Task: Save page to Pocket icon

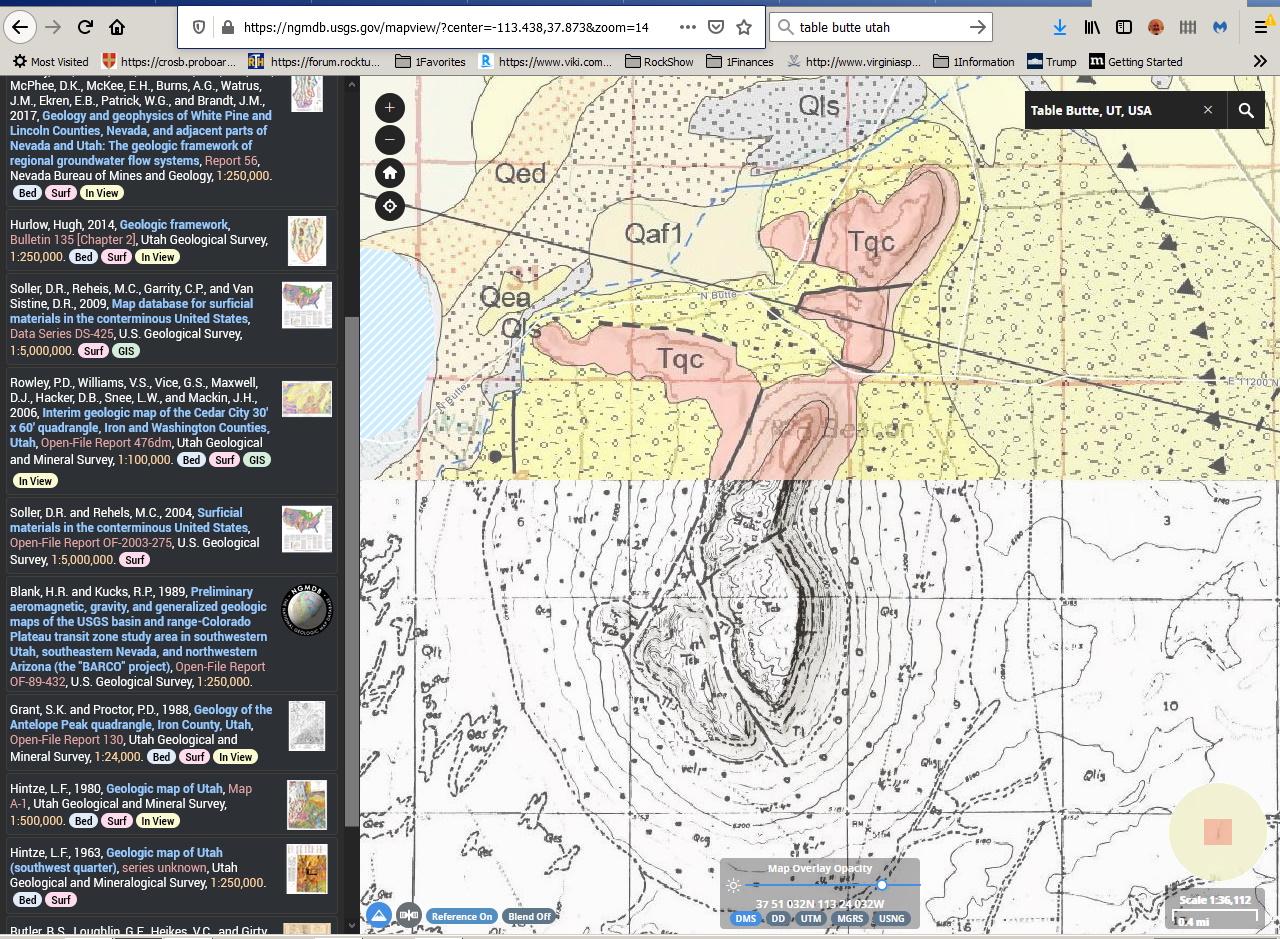Action: (x=716, y=27)
